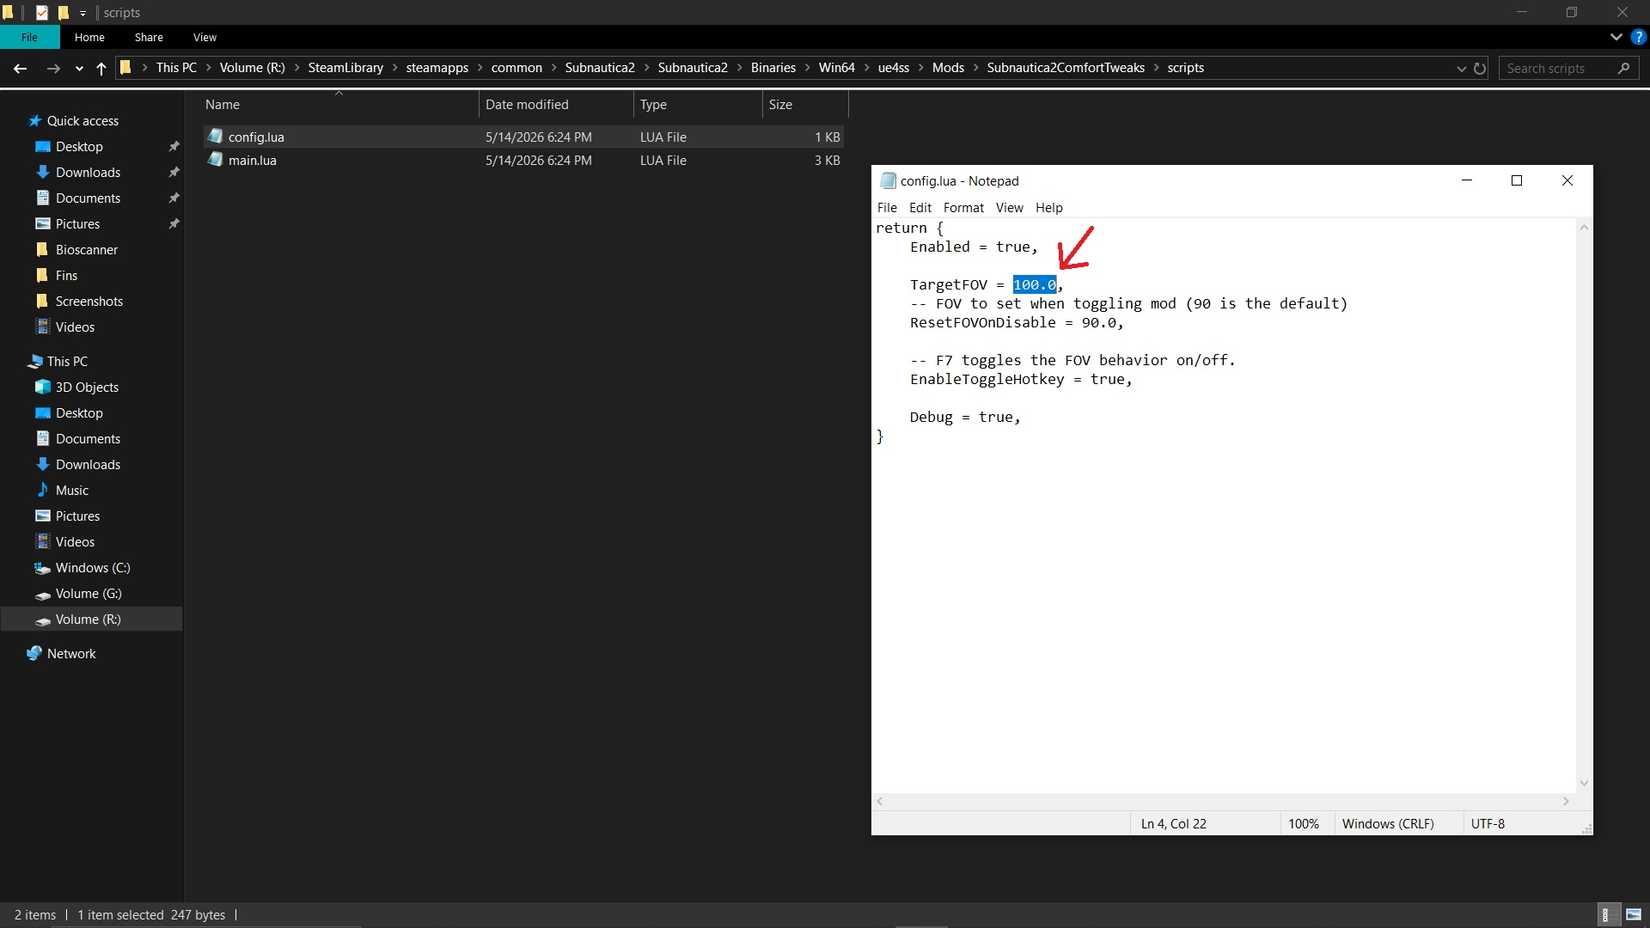This screenshot has width=1650, height=928.
Task: Open recent locations dropdown arrow
Action: pos(79,69)
